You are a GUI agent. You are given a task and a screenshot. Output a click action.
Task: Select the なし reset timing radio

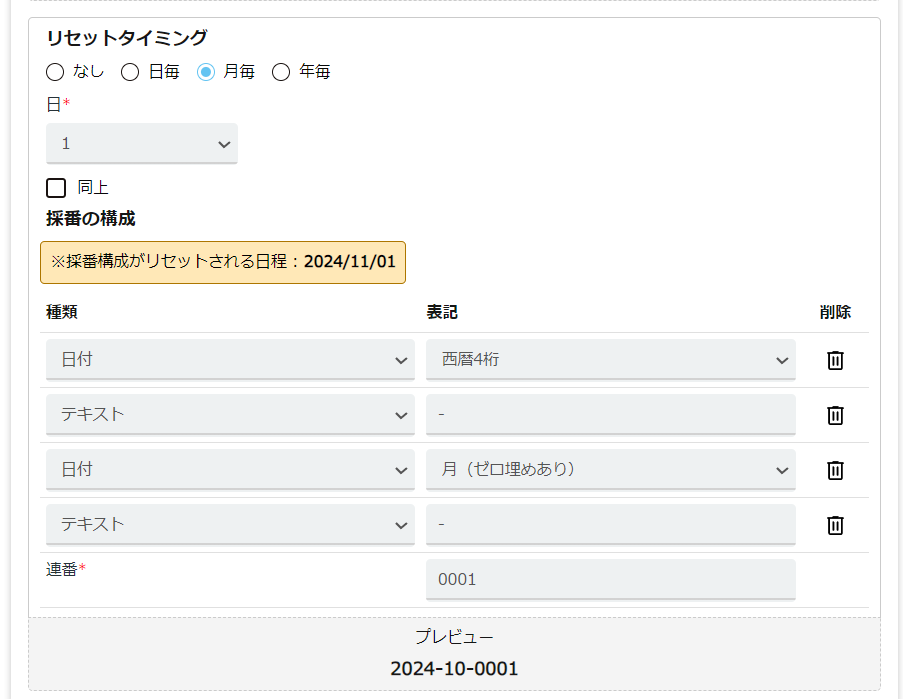[x=55, y=72]
